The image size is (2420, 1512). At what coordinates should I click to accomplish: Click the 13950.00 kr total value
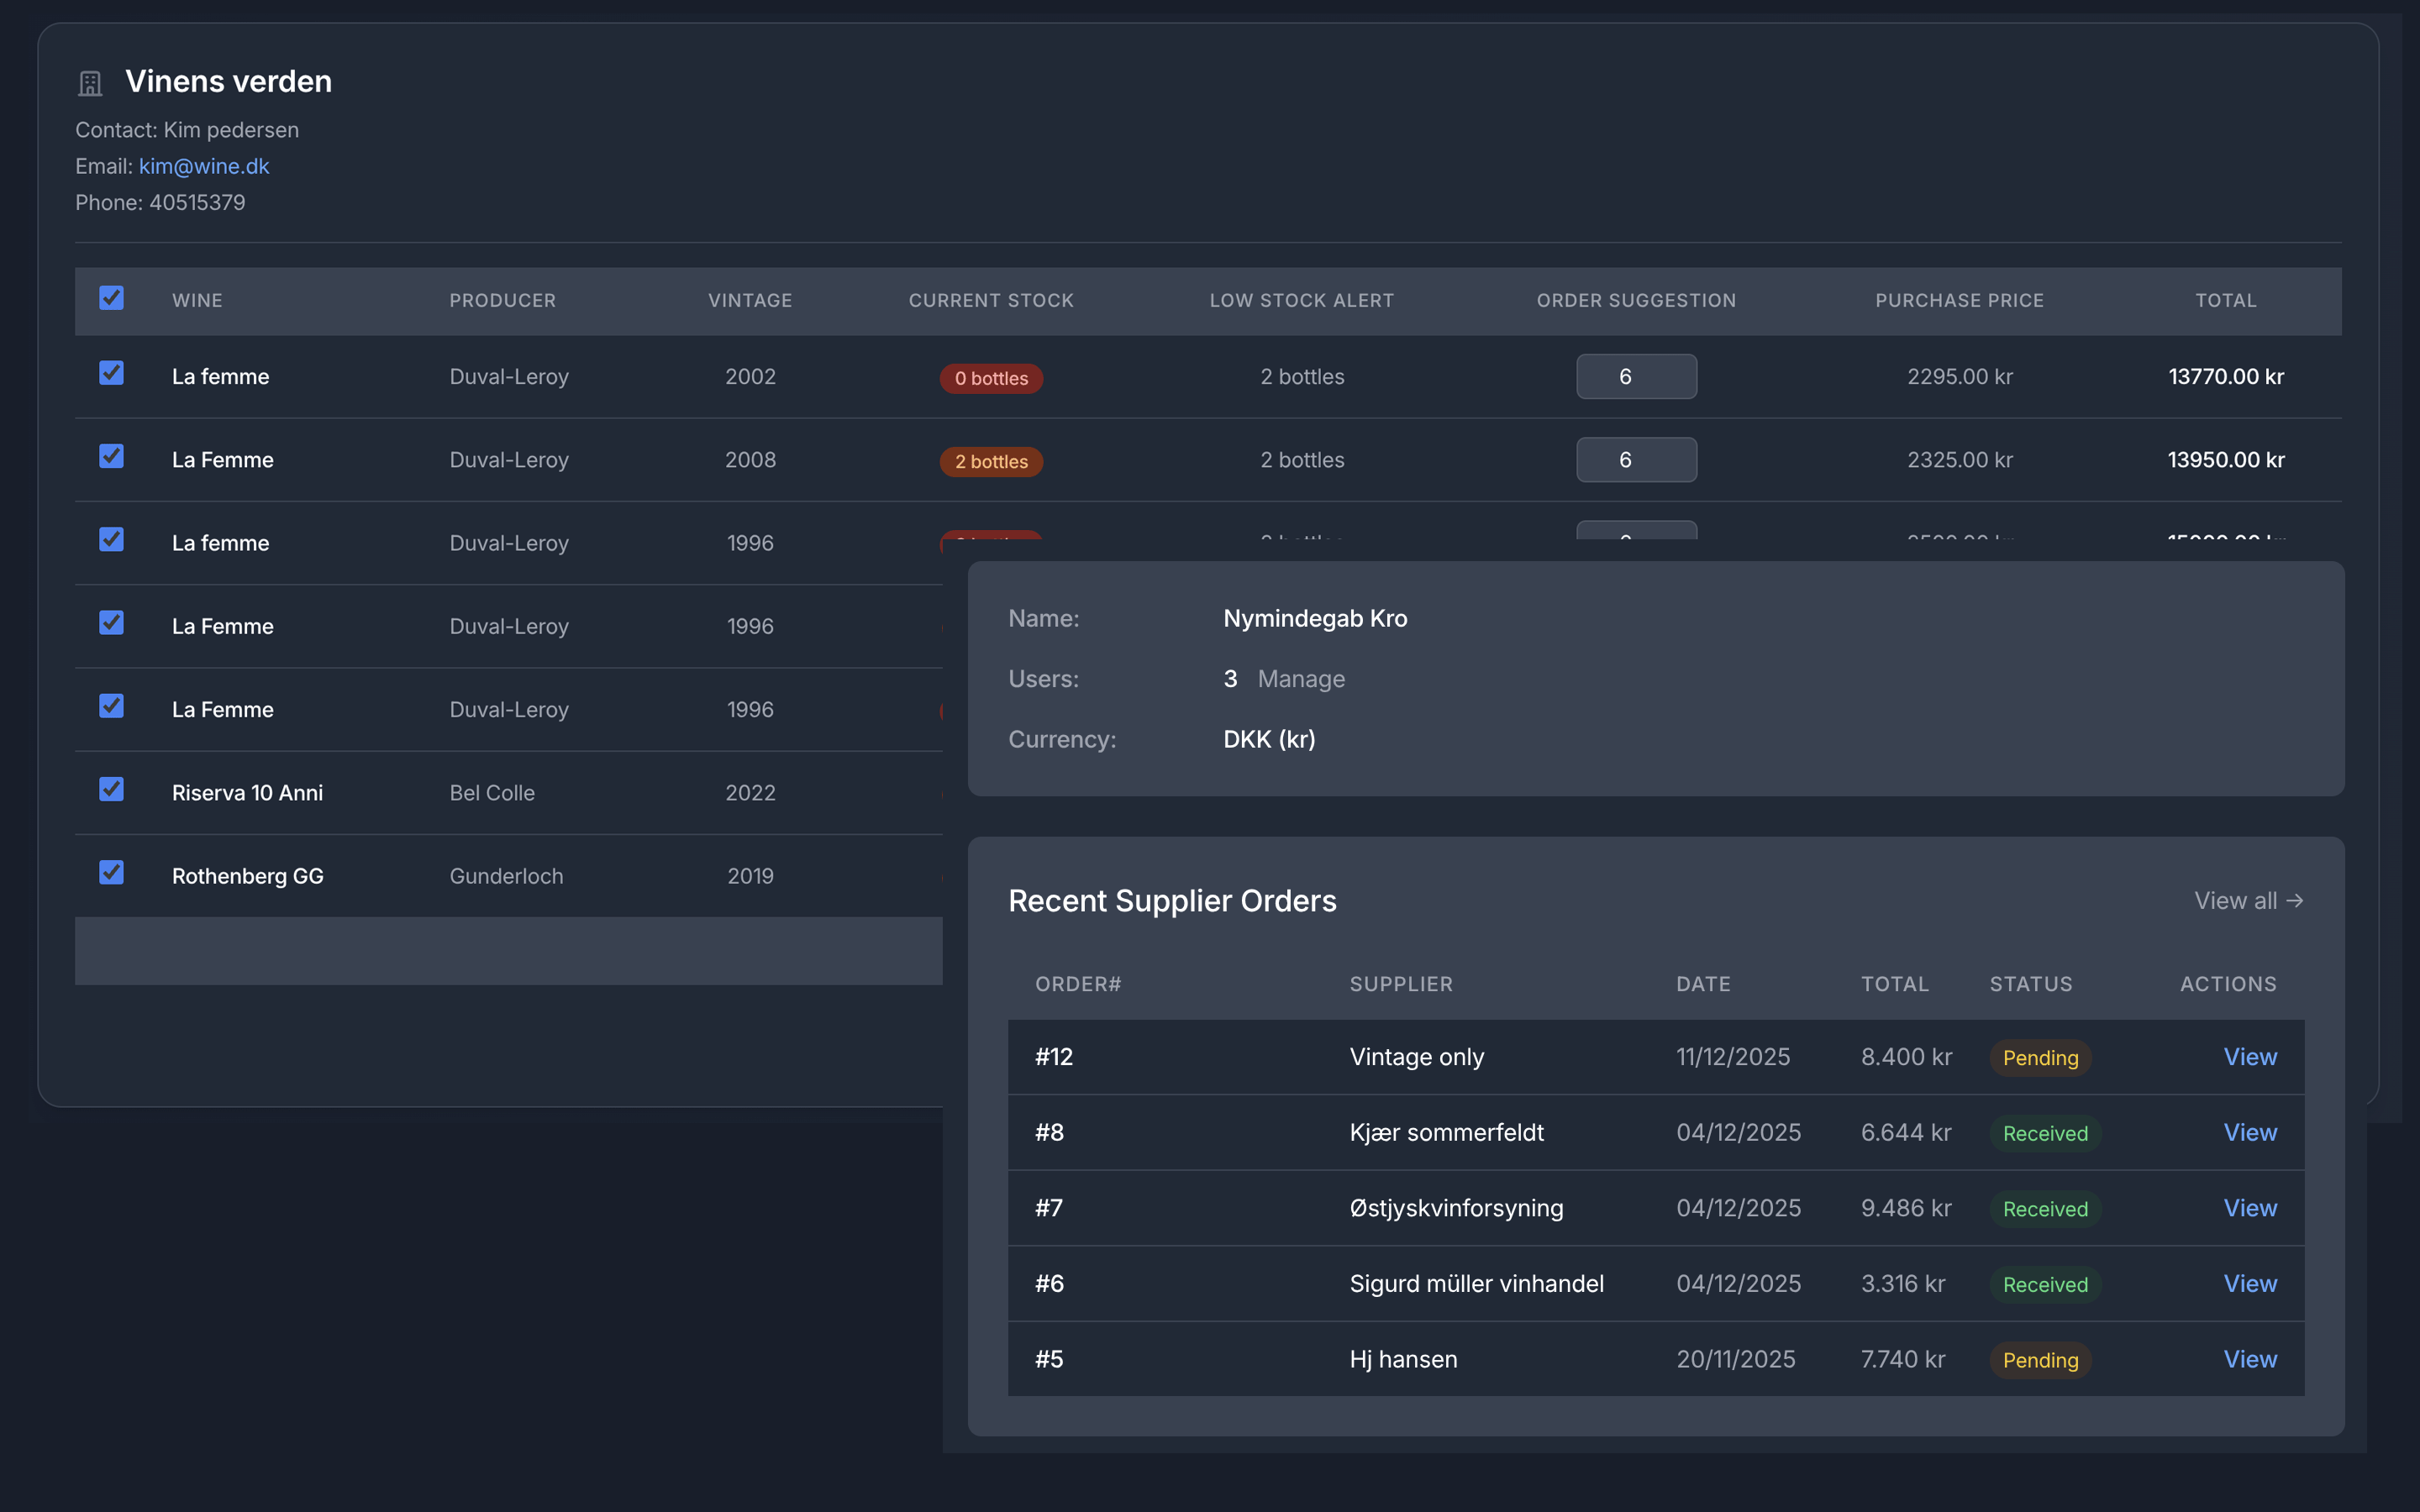(x=2226, y=460)
